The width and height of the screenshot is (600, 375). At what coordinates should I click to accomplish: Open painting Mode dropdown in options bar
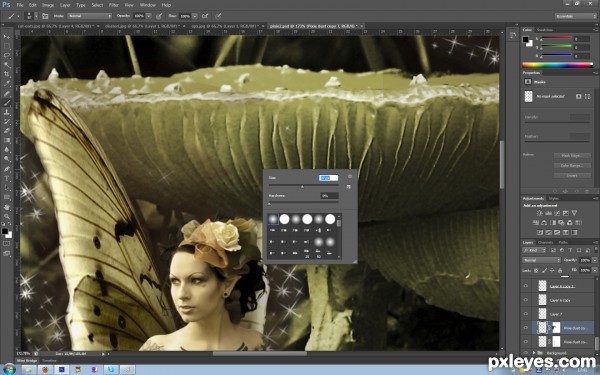[x=90, y=16]
